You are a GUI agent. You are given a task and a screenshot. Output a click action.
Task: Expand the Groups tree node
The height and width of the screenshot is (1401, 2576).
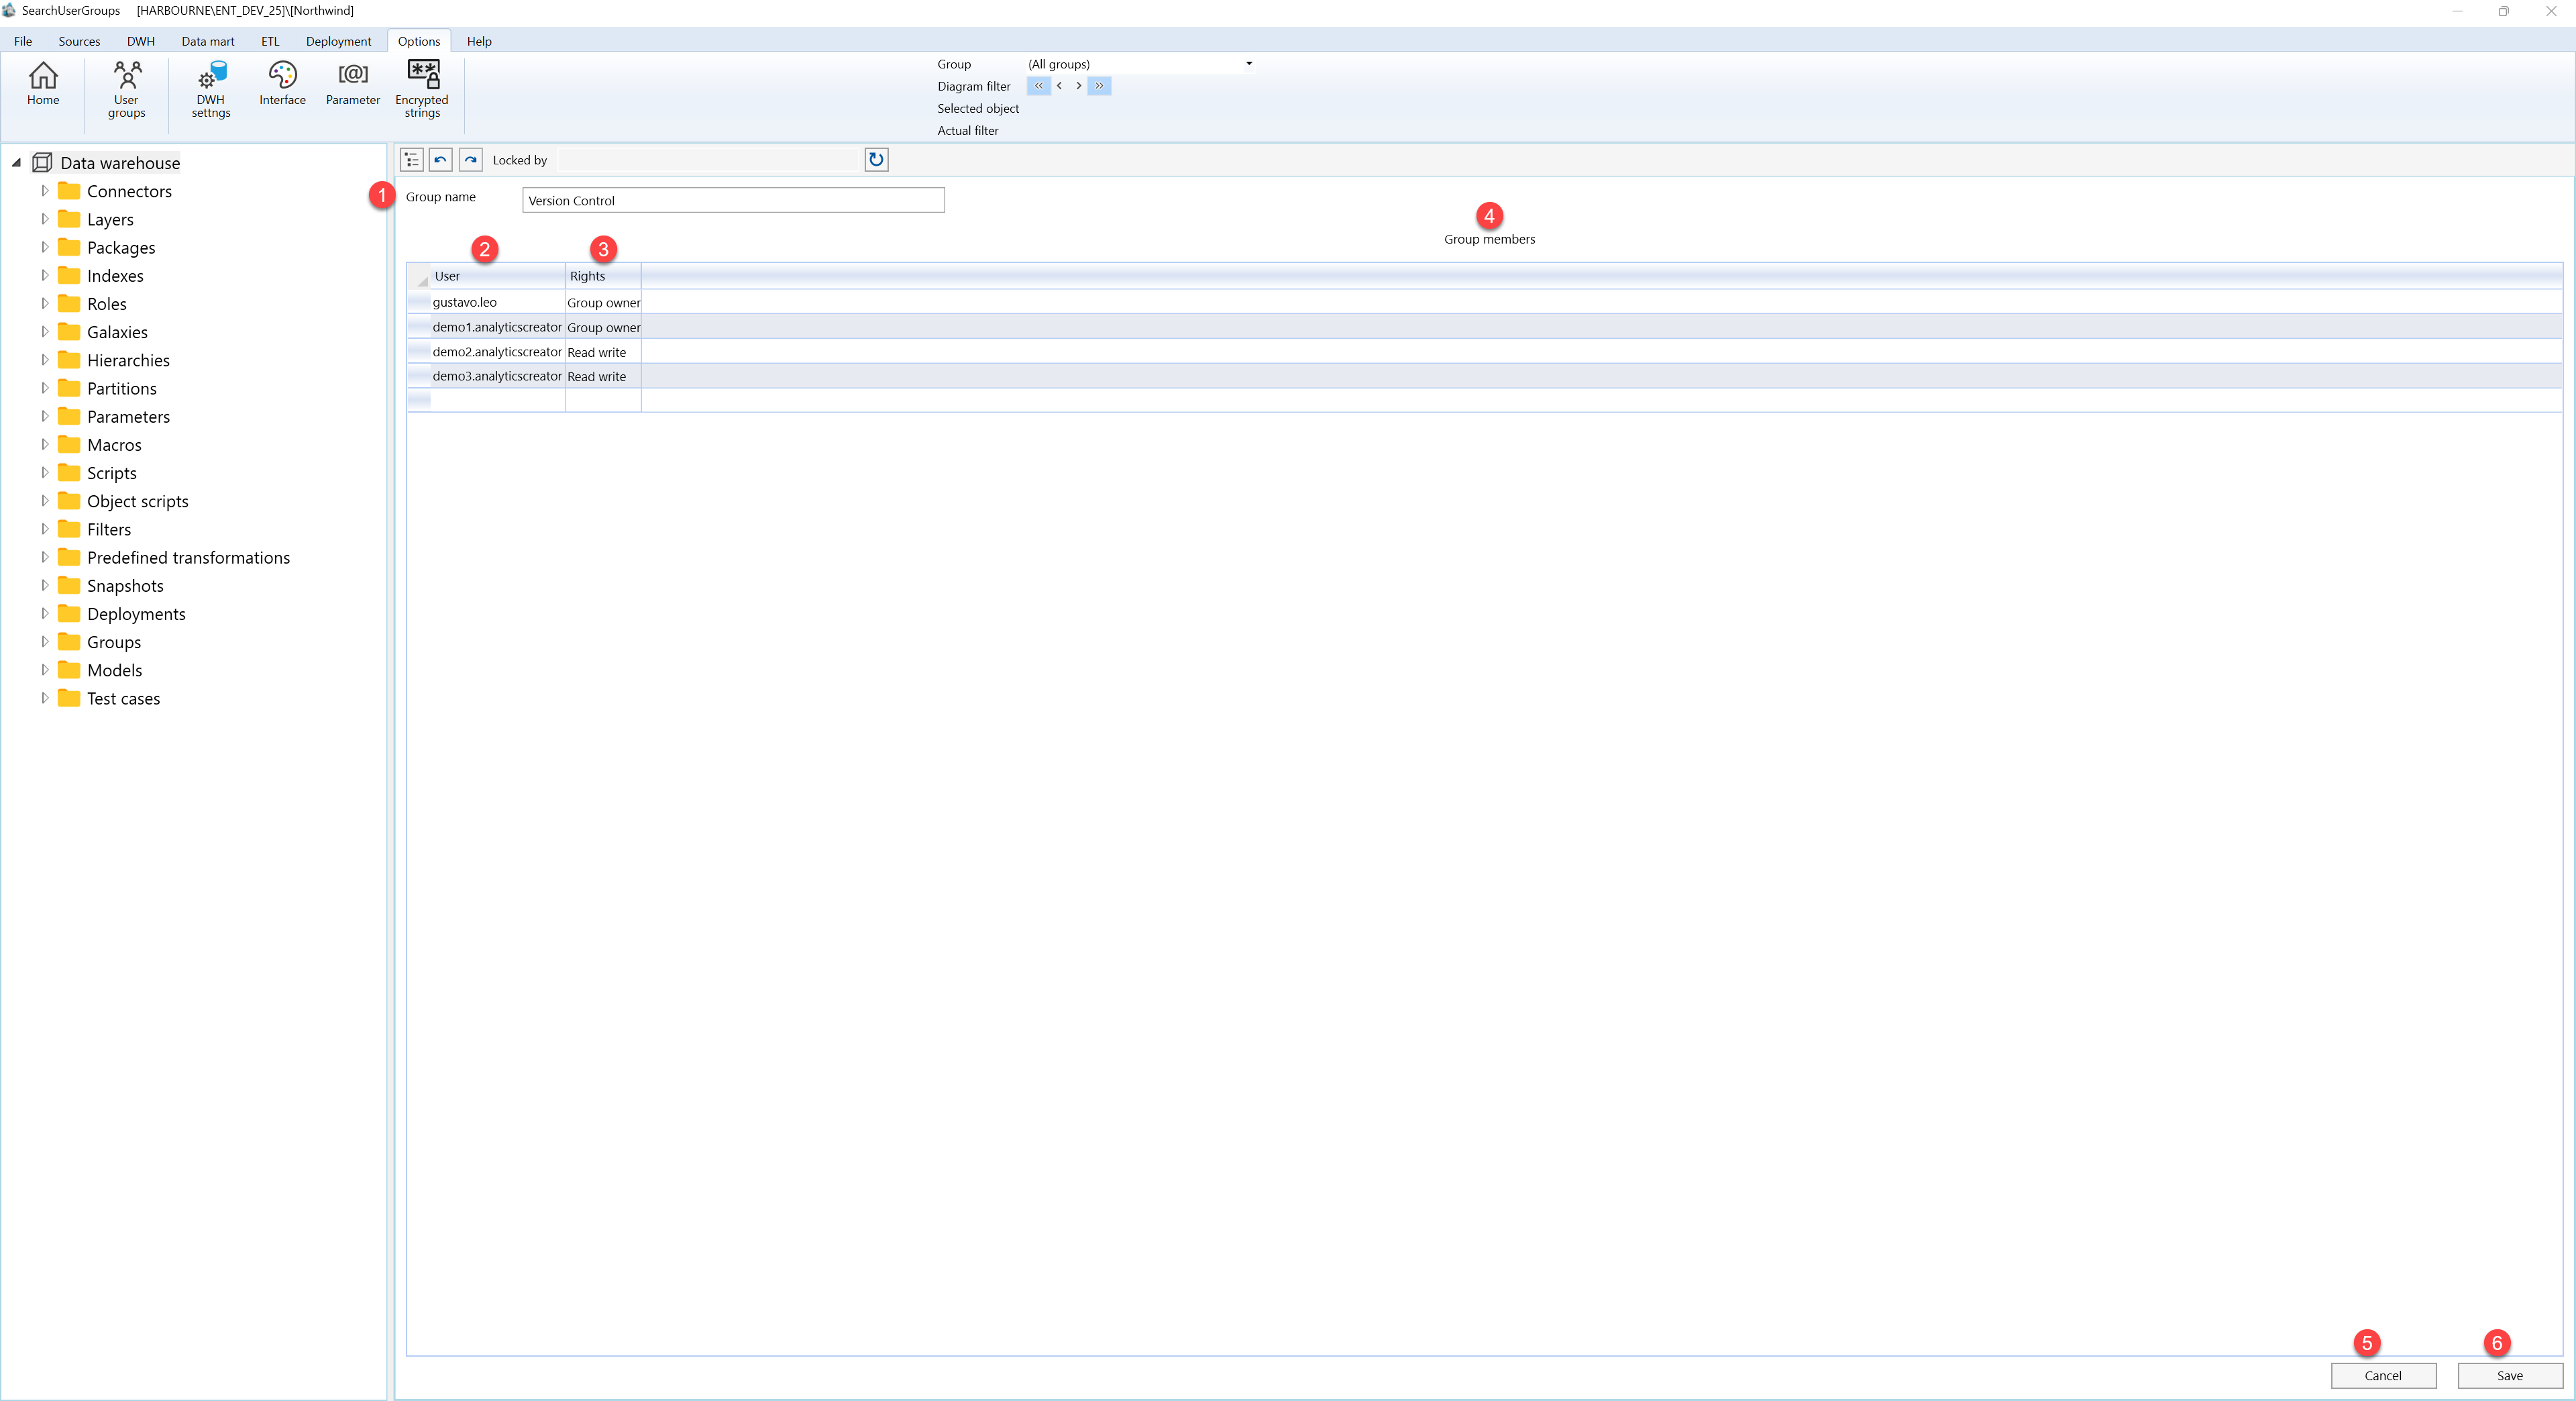(x=44, y=641)
